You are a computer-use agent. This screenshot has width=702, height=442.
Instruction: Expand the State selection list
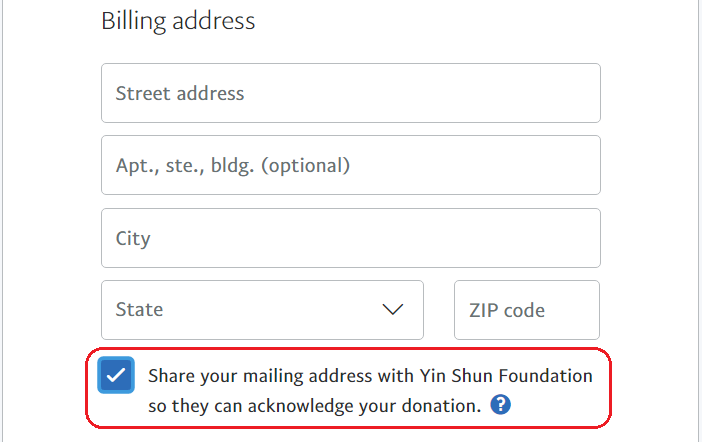click(262, 310)
